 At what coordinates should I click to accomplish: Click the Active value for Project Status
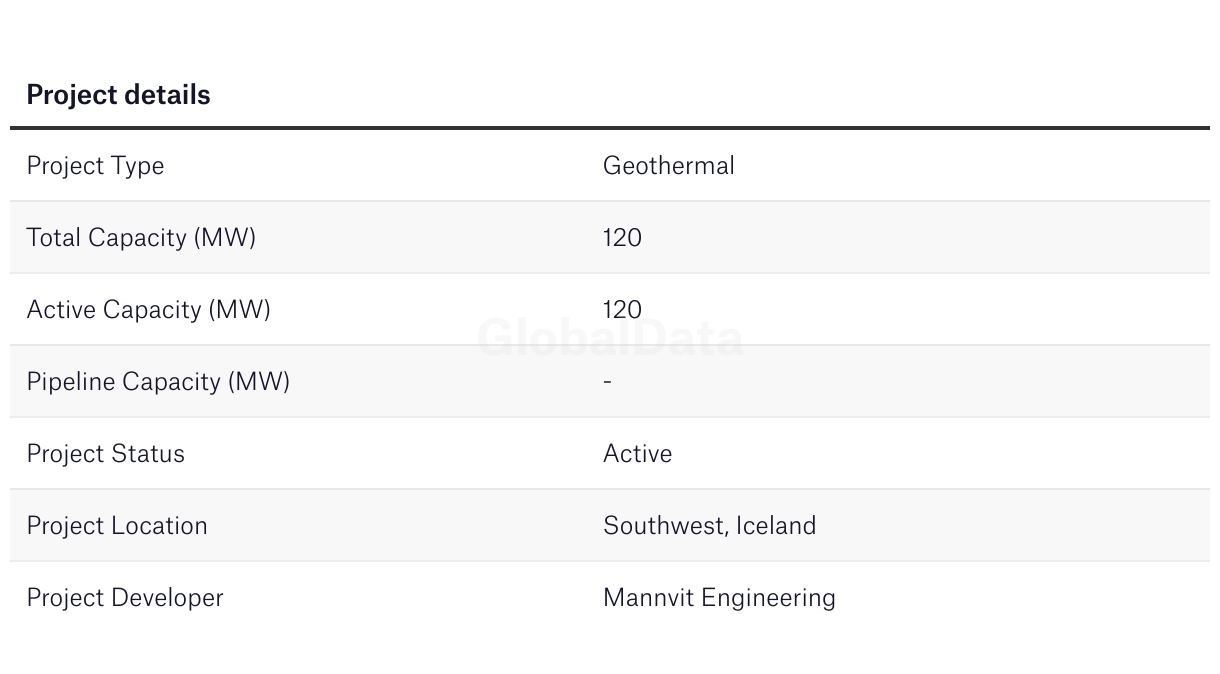tap(637, 454)
